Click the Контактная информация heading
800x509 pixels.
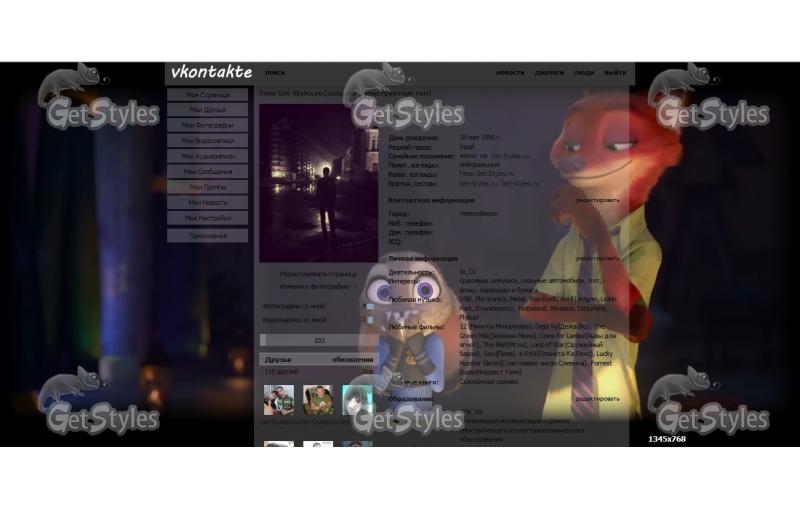[431, 200]
